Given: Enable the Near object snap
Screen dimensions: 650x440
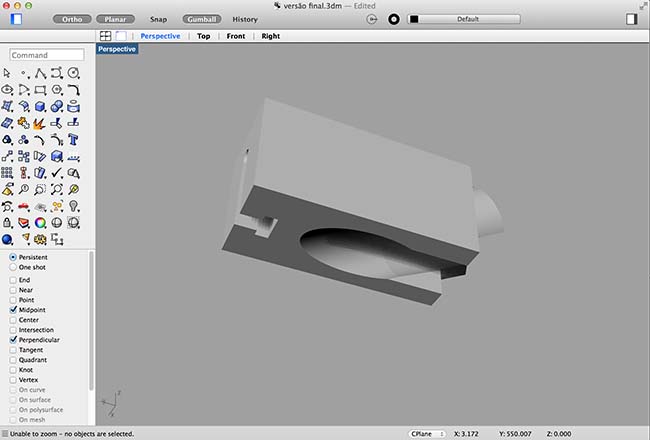Looking at the screenshot, I should [13, 290].
